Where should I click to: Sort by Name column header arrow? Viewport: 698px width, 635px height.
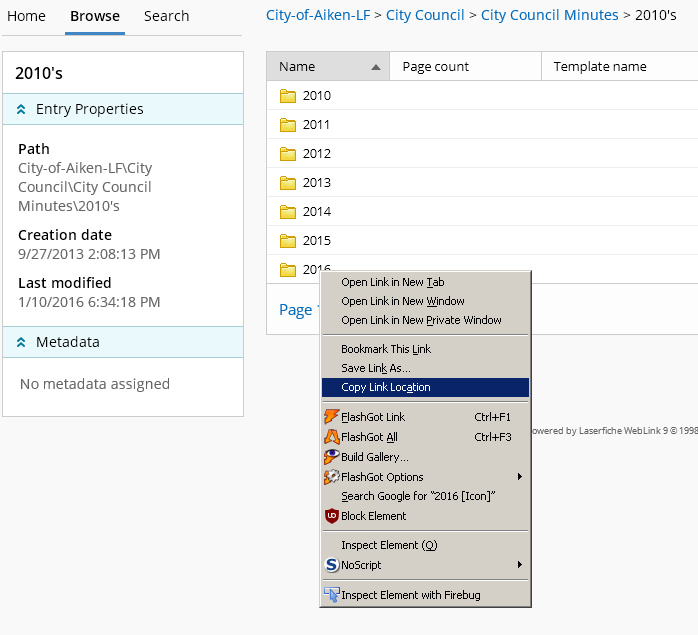point(376,67)
